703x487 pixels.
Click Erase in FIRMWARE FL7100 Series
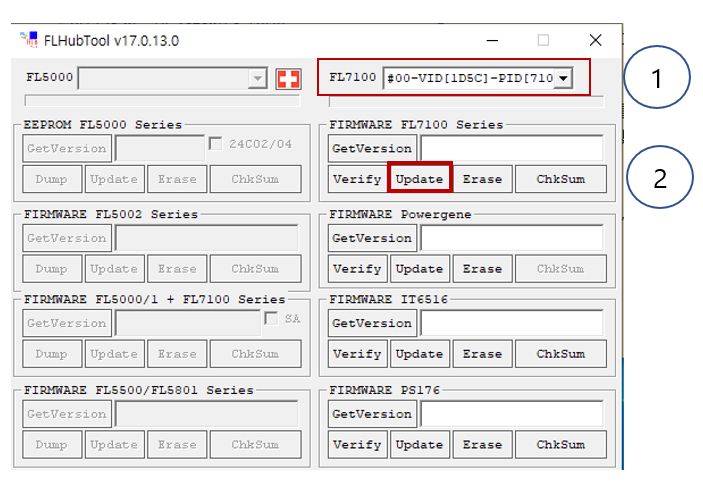click(482, 179)
